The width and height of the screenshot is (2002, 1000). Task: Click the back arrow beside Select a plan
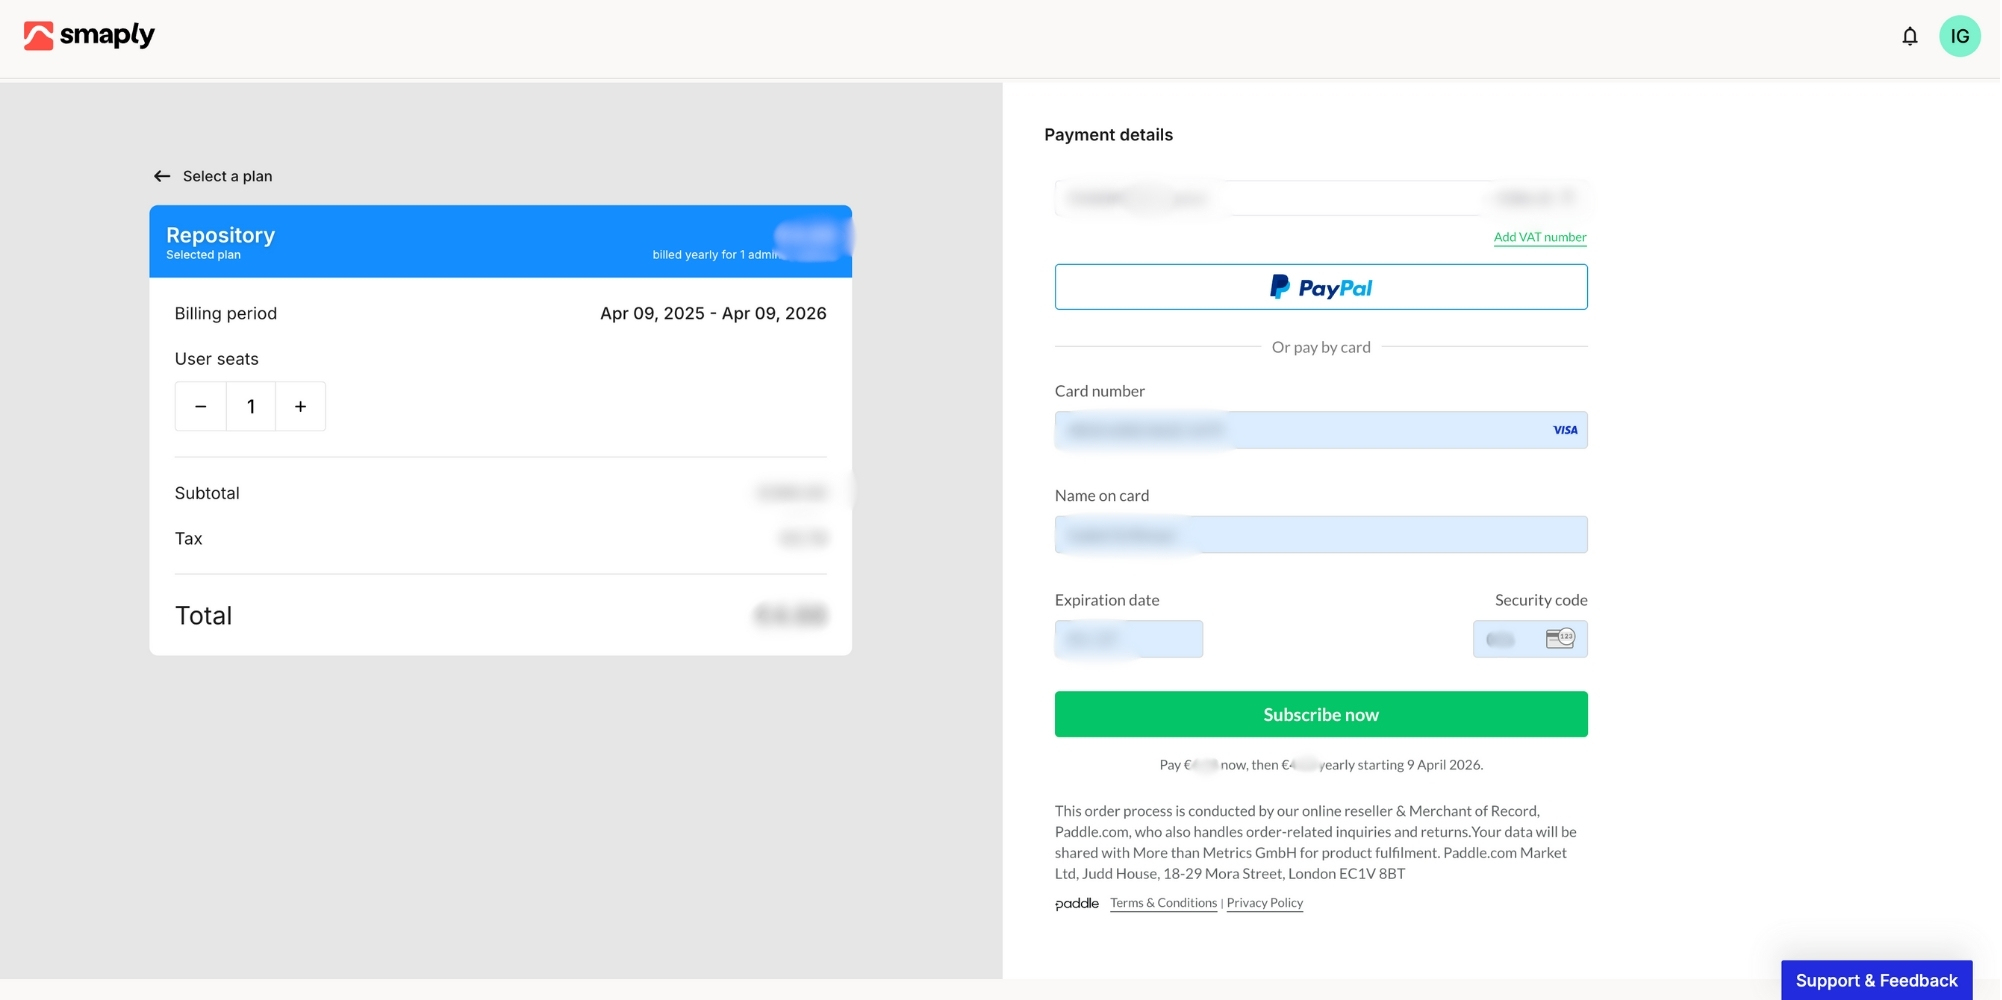pyautogui.click(x=162, y=177)
